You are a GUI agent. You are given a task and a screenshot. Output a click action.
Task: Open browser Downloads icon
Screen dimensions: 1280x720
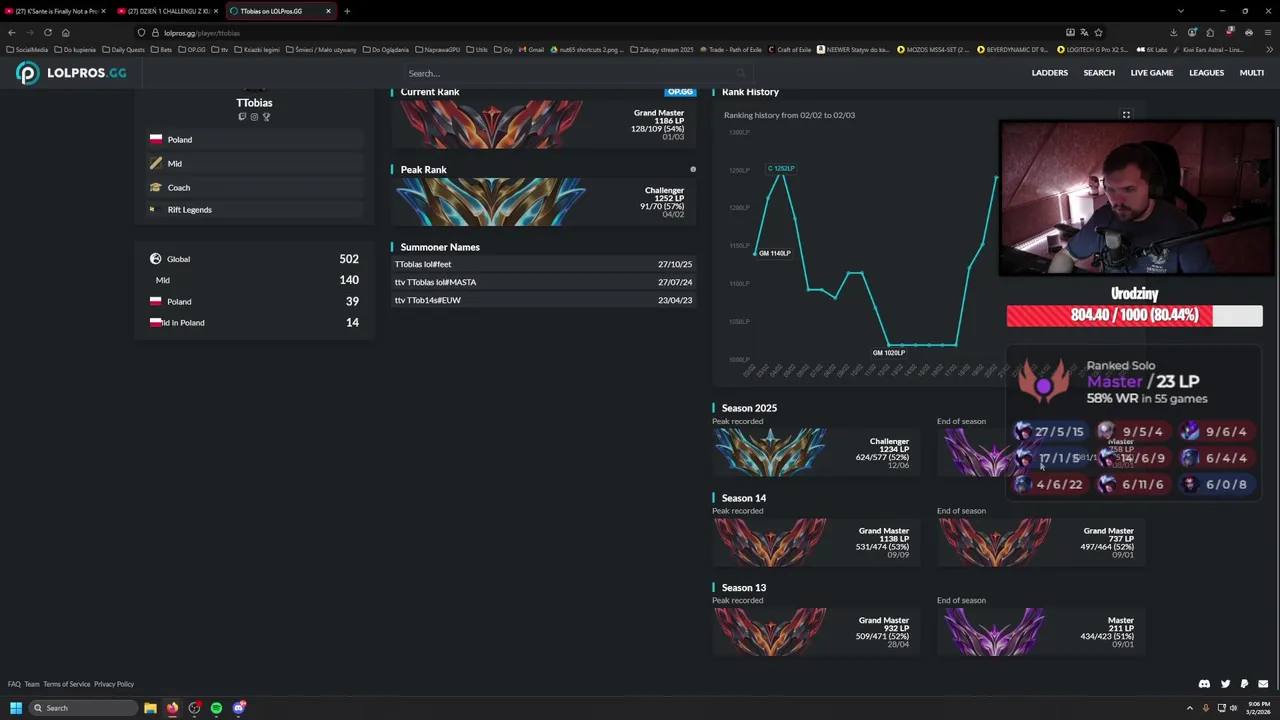1174,32
